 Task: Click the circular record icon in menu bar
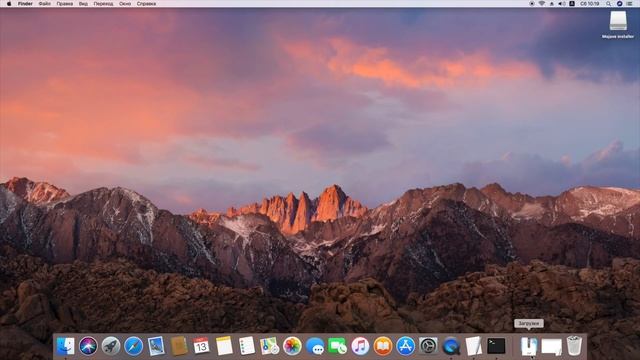pyautogui.click(x=531, y=4)
